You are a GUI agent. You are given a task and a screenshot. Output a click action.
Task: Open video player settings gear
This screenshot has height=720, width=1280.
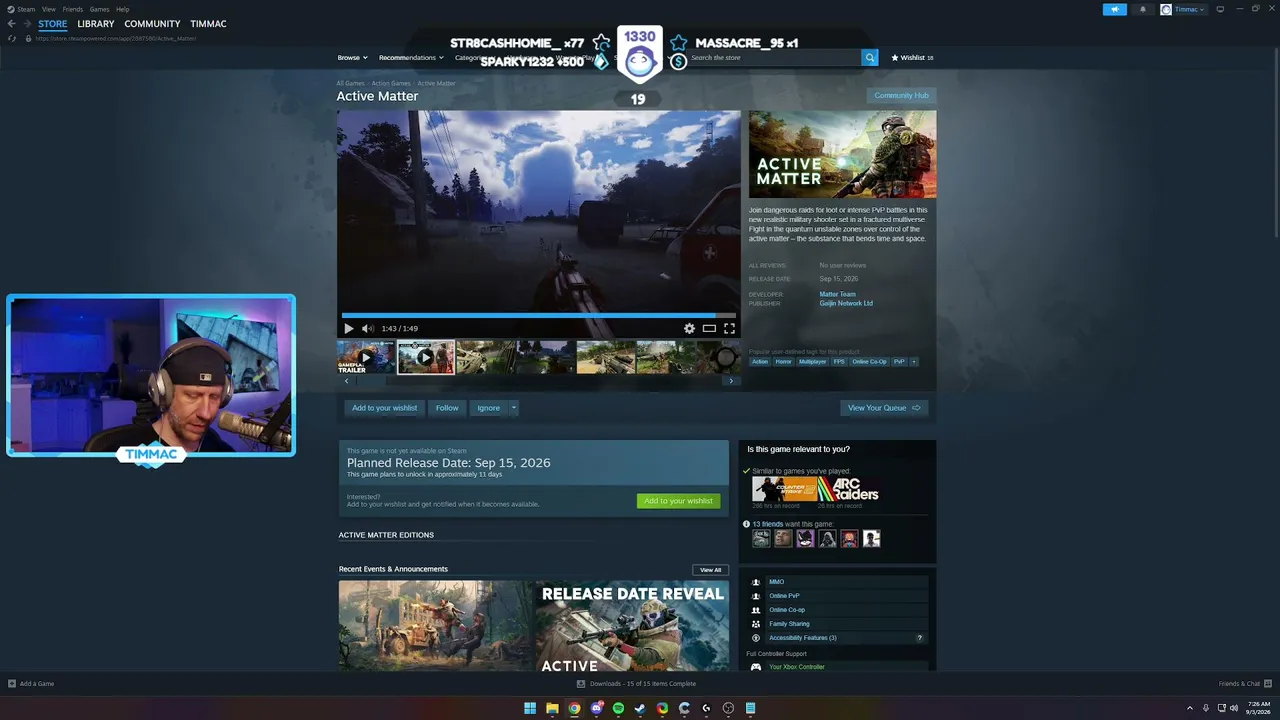pos(689,328)
